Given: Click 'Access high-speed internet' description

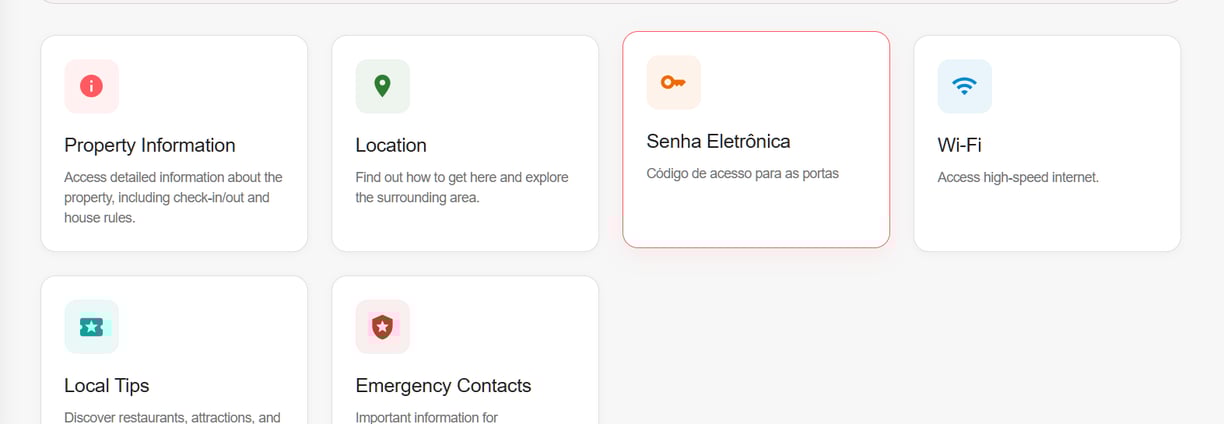Looking at the screenshot, I should coord(1018,177).
